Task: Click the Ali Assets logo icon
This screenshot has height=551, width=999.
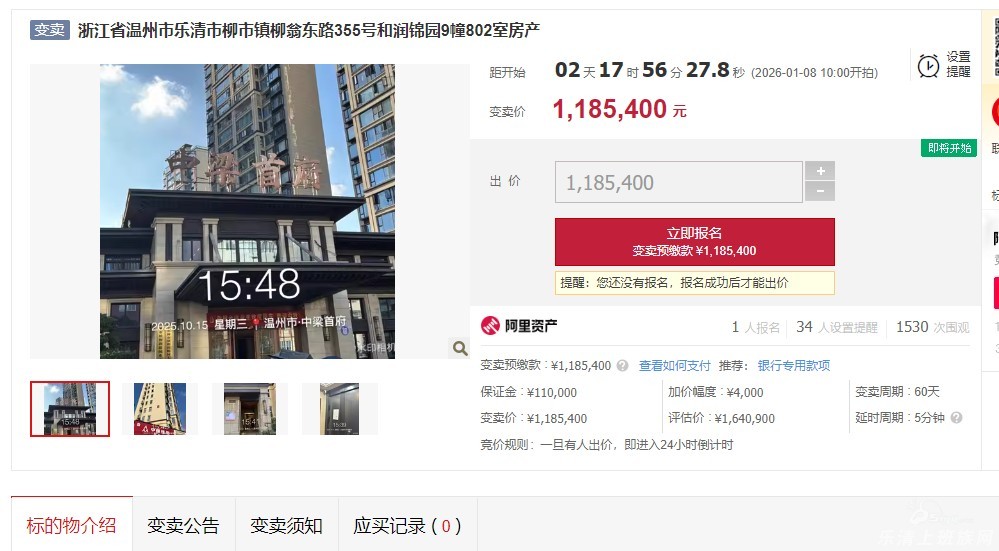Action: pyautogui.click(x=490, y=326)
